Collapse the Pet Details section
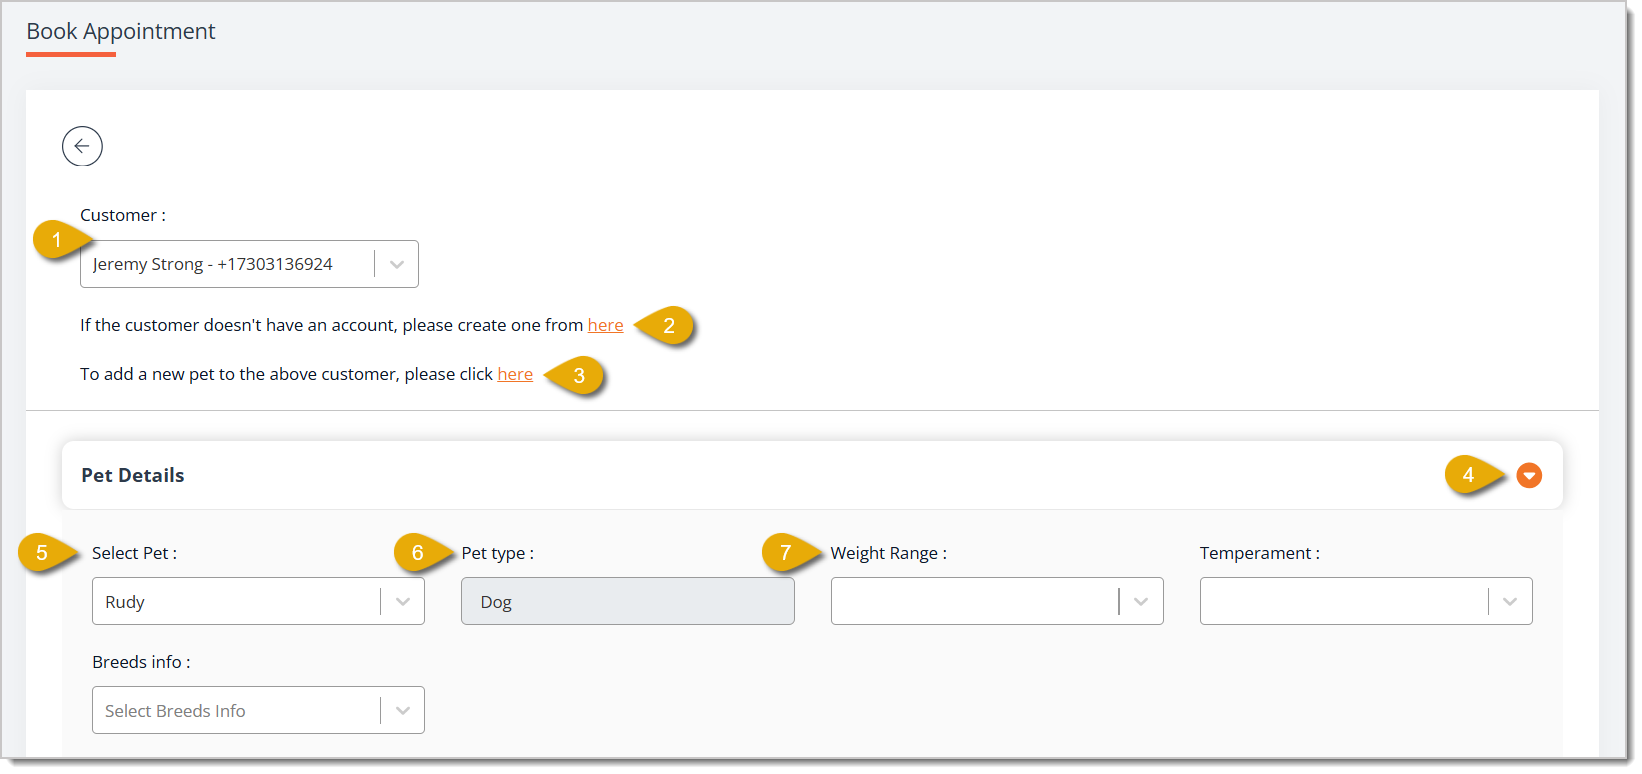The width and height of the screenshot is (1642, 774). [1528, 476]
